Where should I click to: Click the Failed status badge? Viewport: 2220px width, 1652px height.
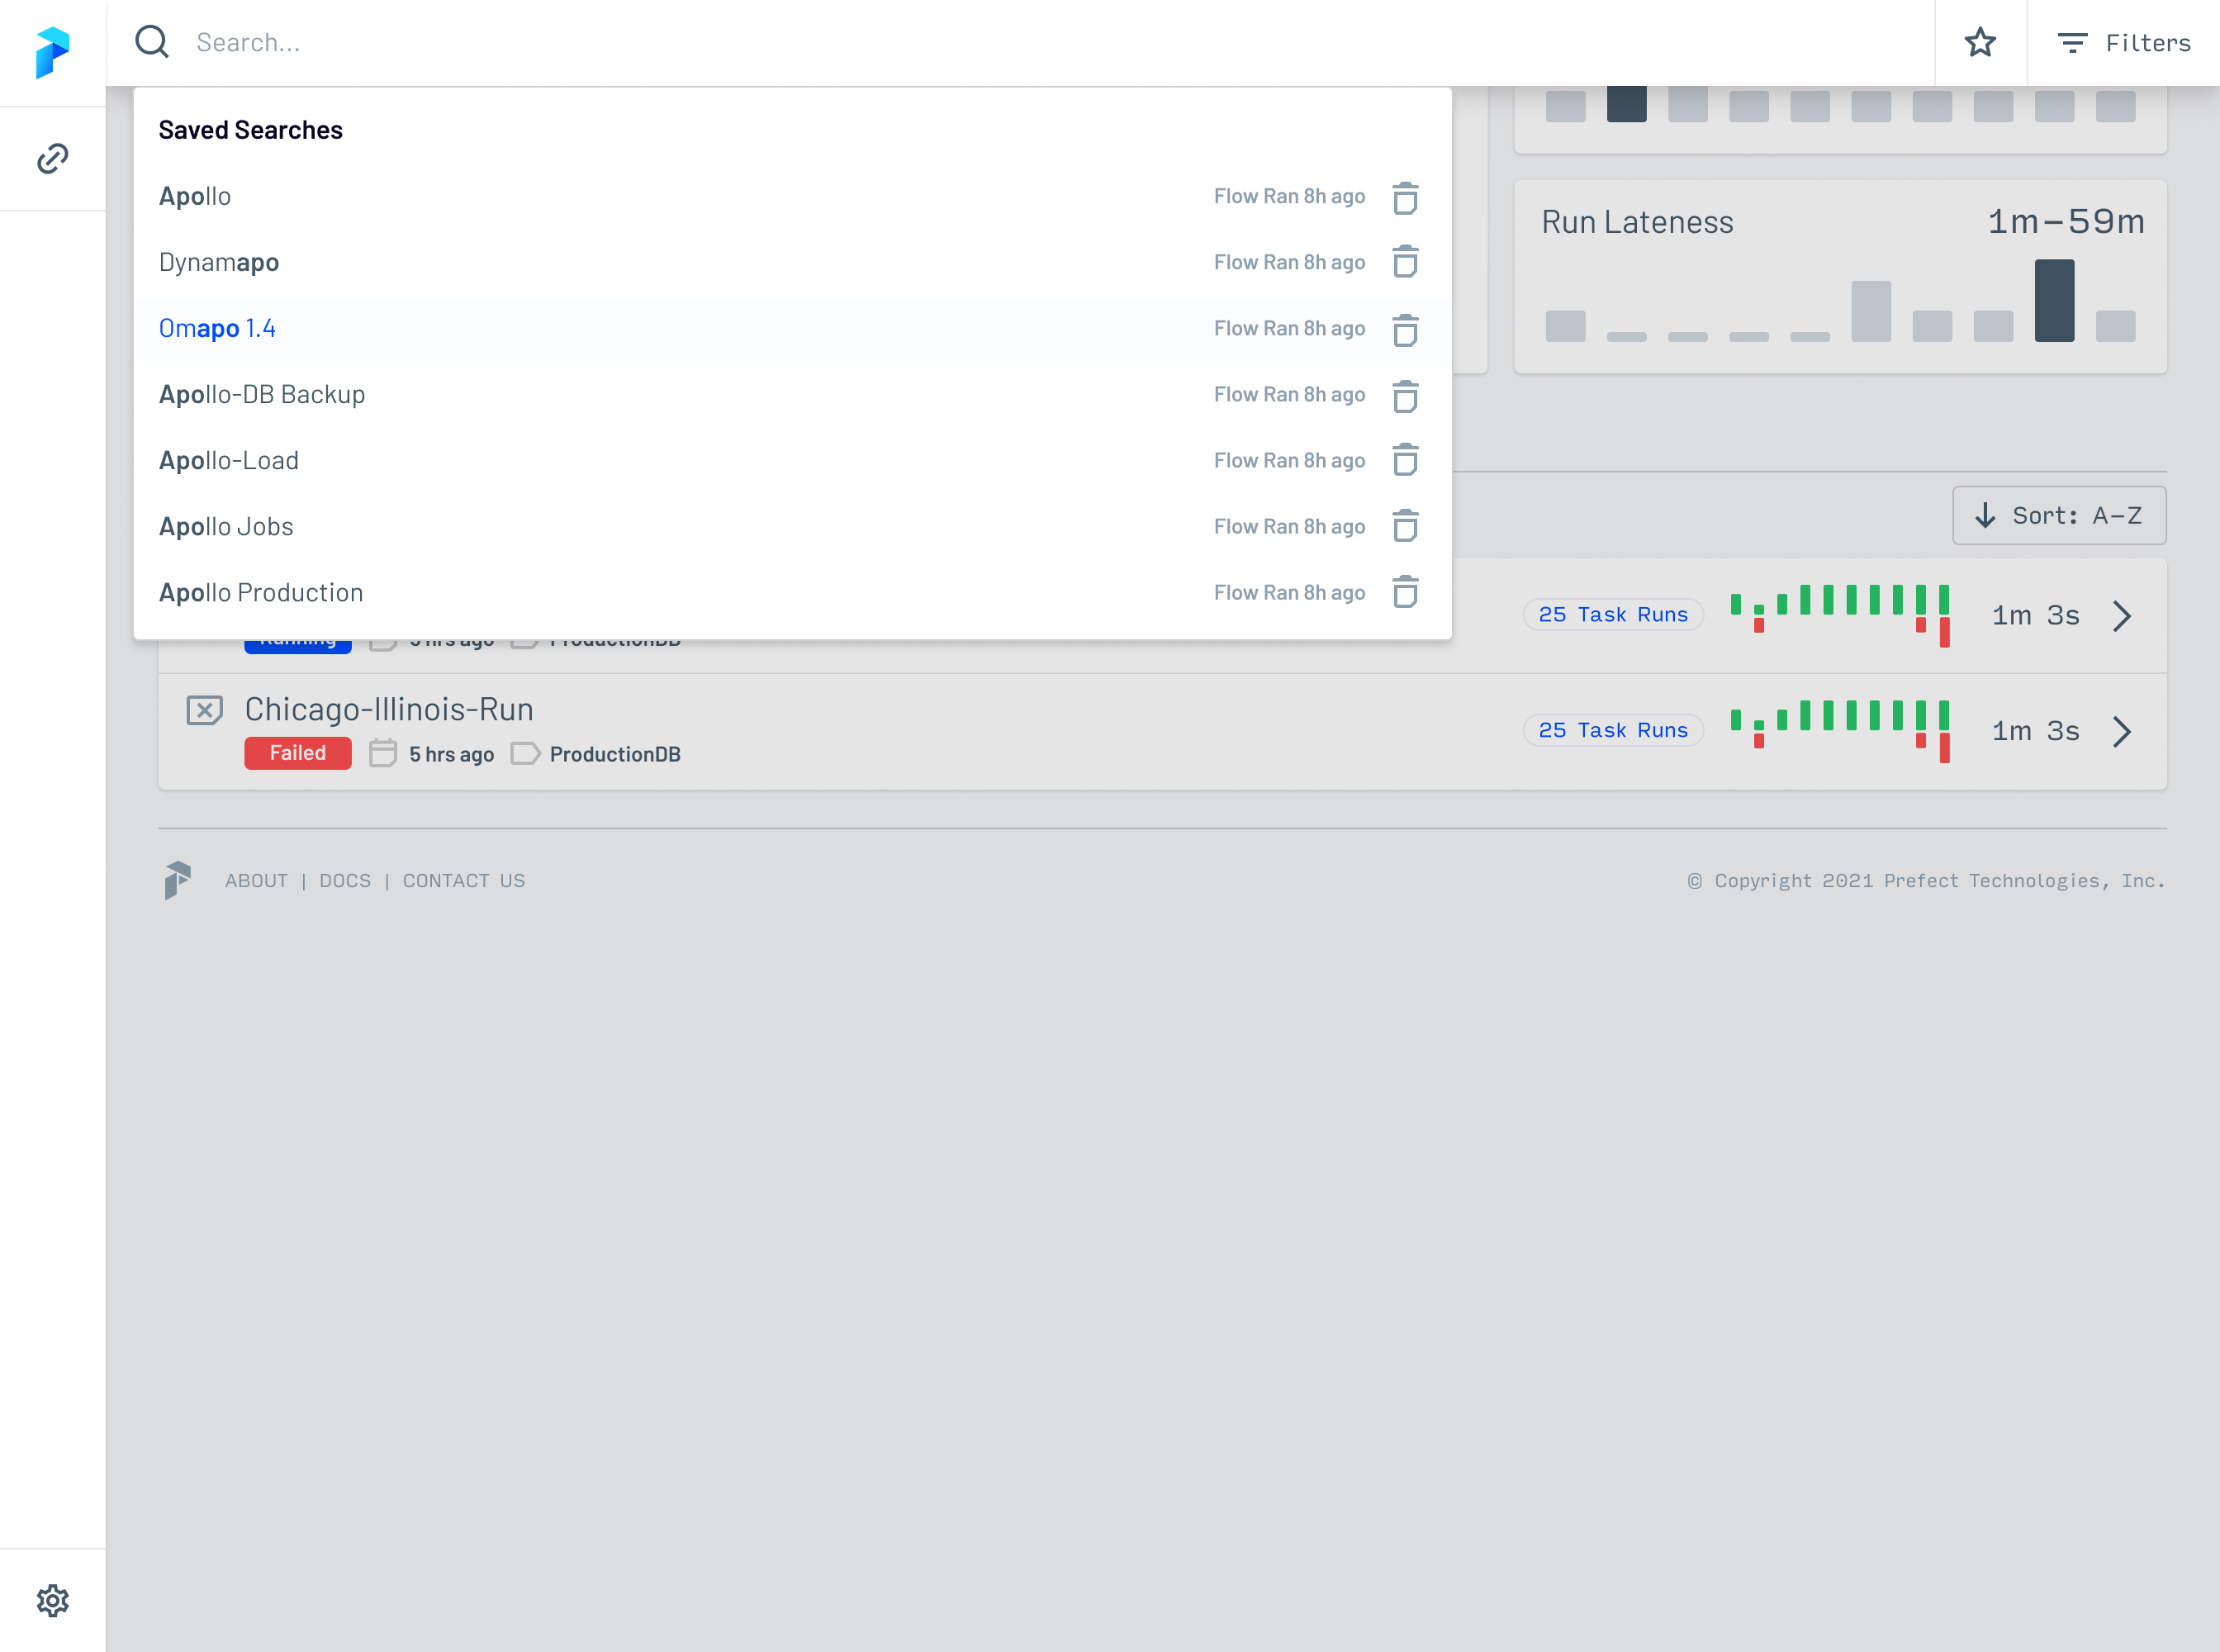click(x=298, y=753)
